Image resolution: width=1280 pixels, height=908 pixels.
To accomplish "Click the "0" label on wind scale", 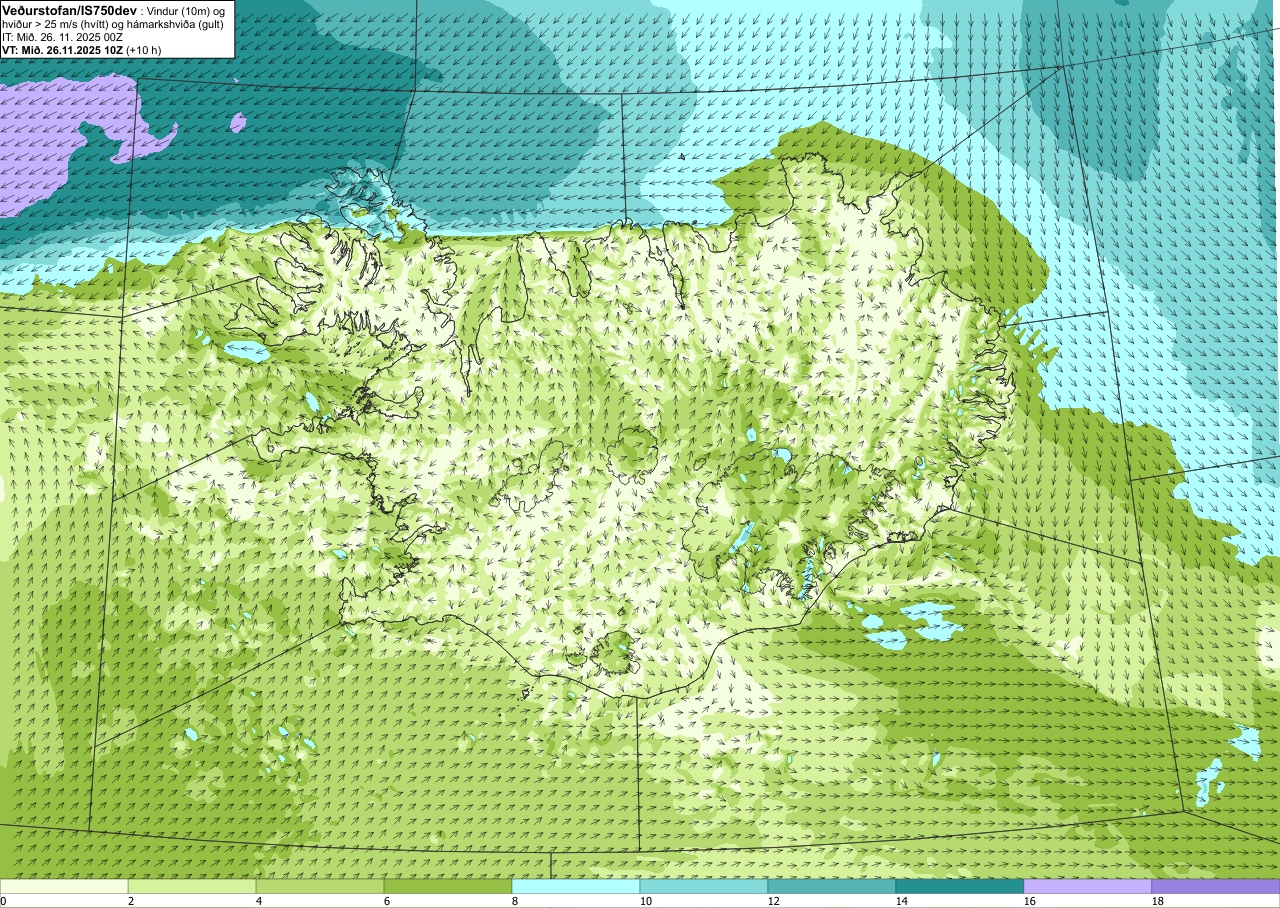I will pos(4,901).
